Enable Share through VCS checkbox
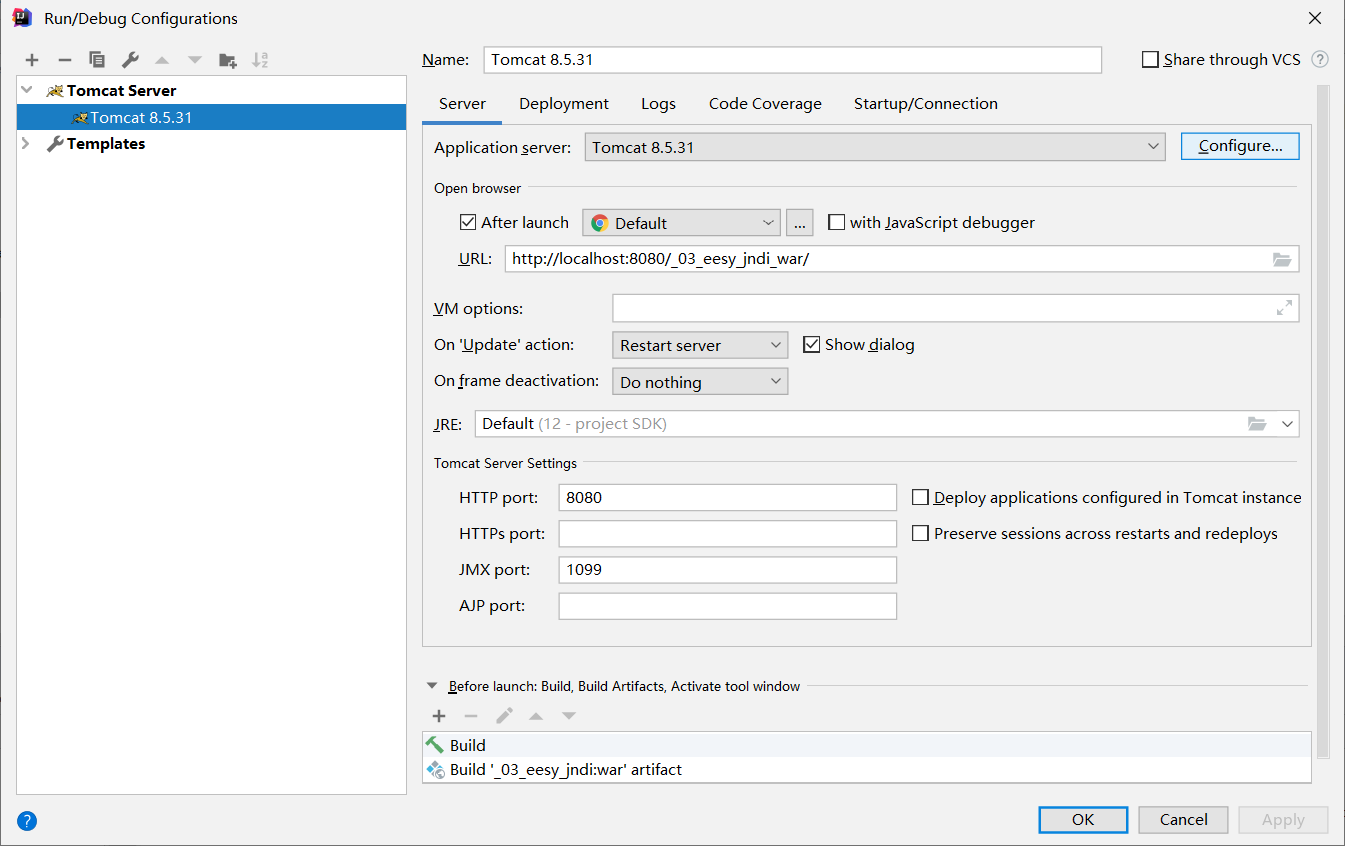This screenshot has height=846, width=1345. (x=1150, y=59)
